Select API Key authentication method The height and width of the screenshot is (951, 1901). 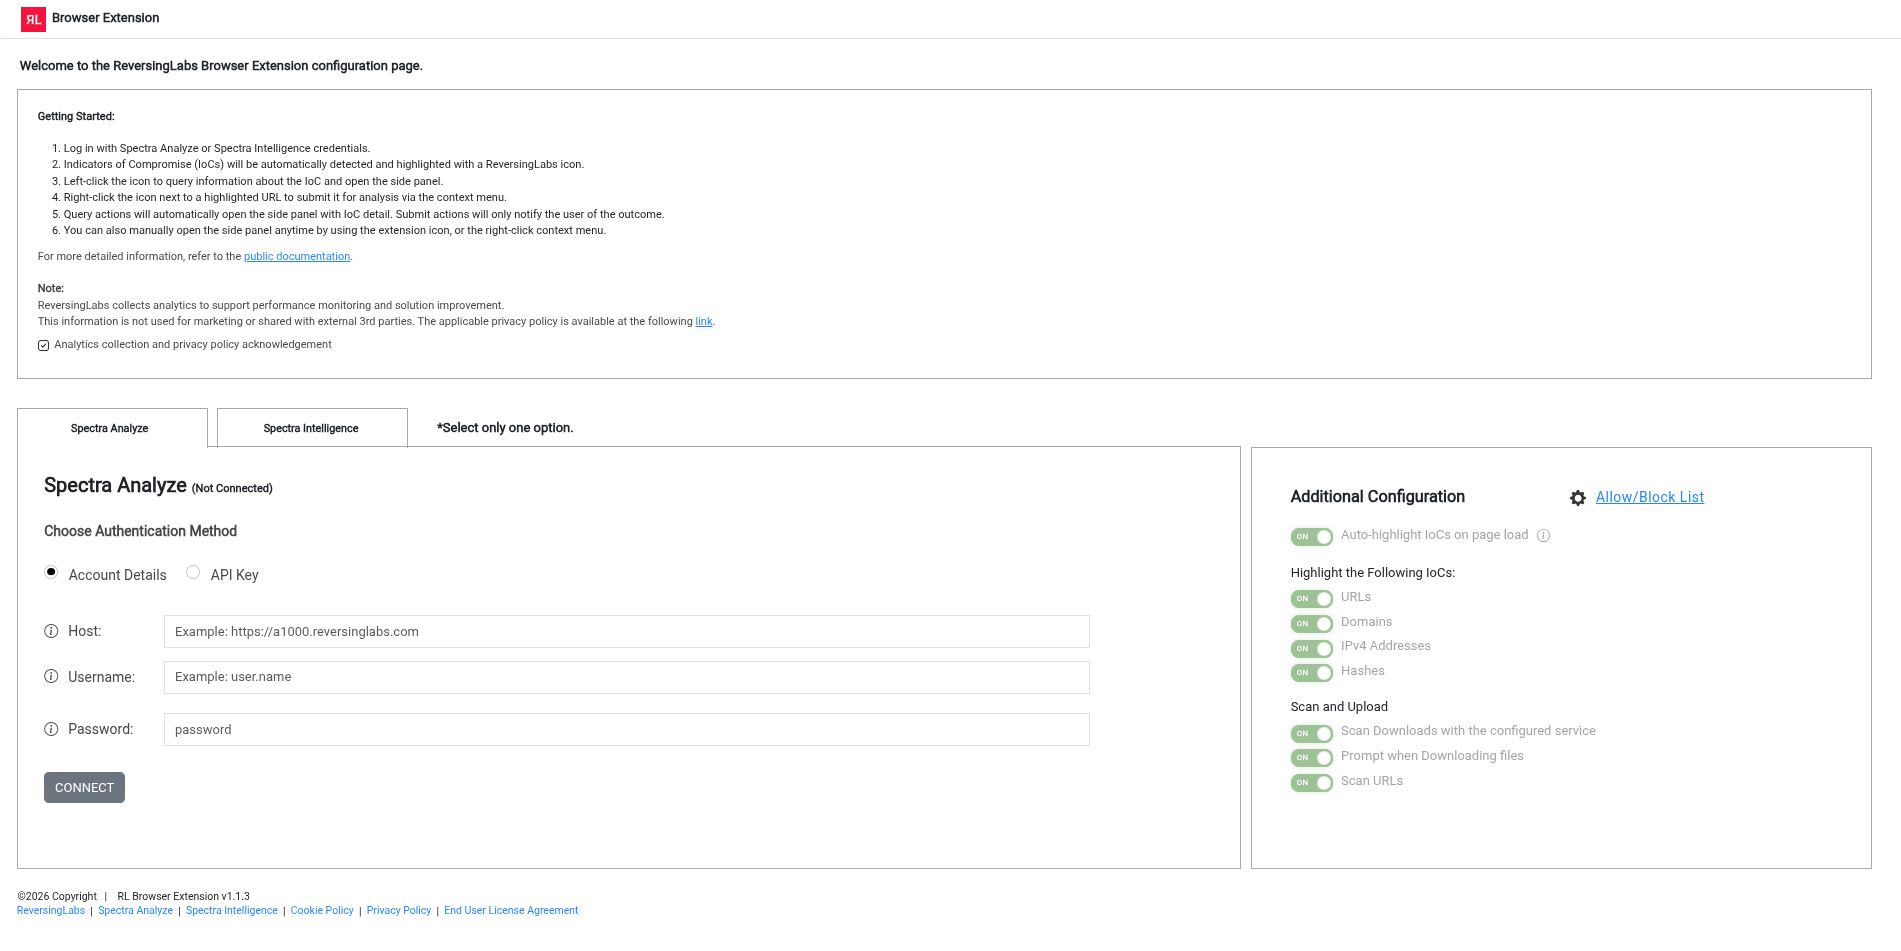tap(193, 572)
